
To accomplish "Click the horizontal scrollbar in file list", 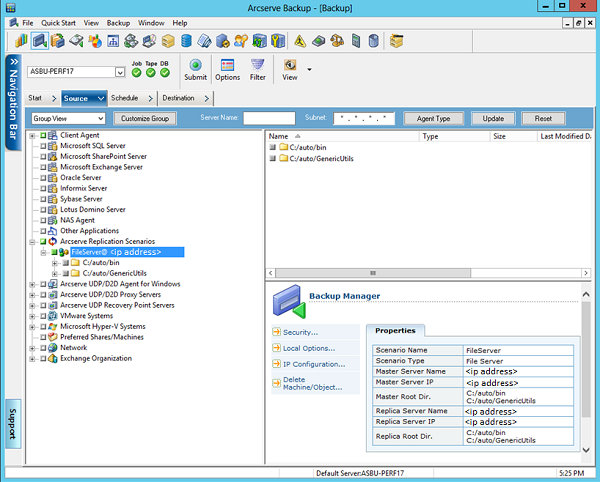I will point(373,273).
